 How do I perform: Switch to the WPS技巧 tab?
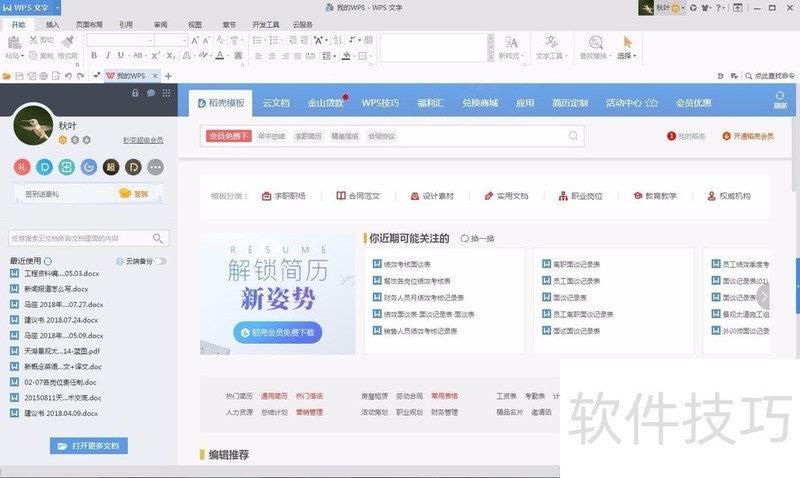(380, 103)
